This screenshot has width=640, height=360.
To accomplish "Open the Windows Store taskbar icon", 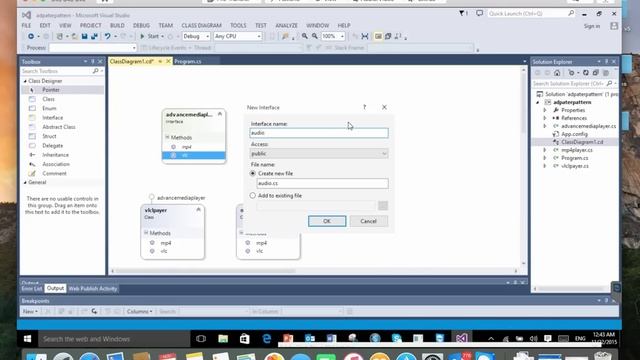I will coord(244,338).
